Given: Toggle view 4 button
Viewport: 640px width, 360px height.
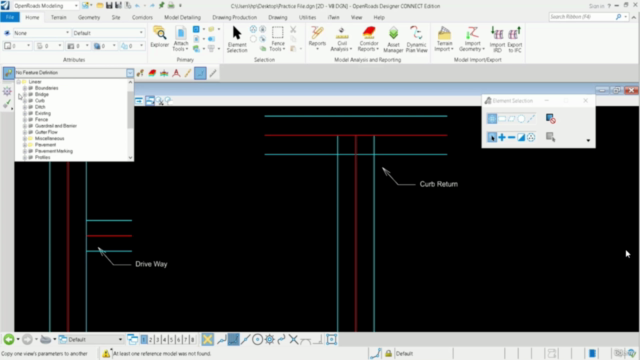Looking at the screenshot, I should (x=164, y=339).
